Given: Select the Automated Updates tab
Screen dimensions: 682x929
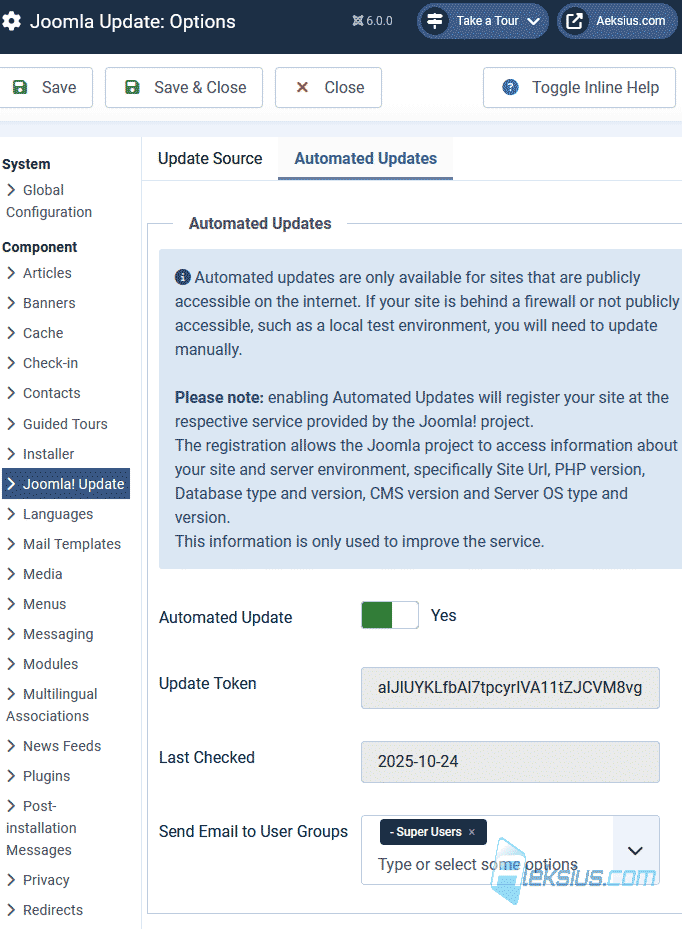Looking at the screenshot, I should point(366,159).
